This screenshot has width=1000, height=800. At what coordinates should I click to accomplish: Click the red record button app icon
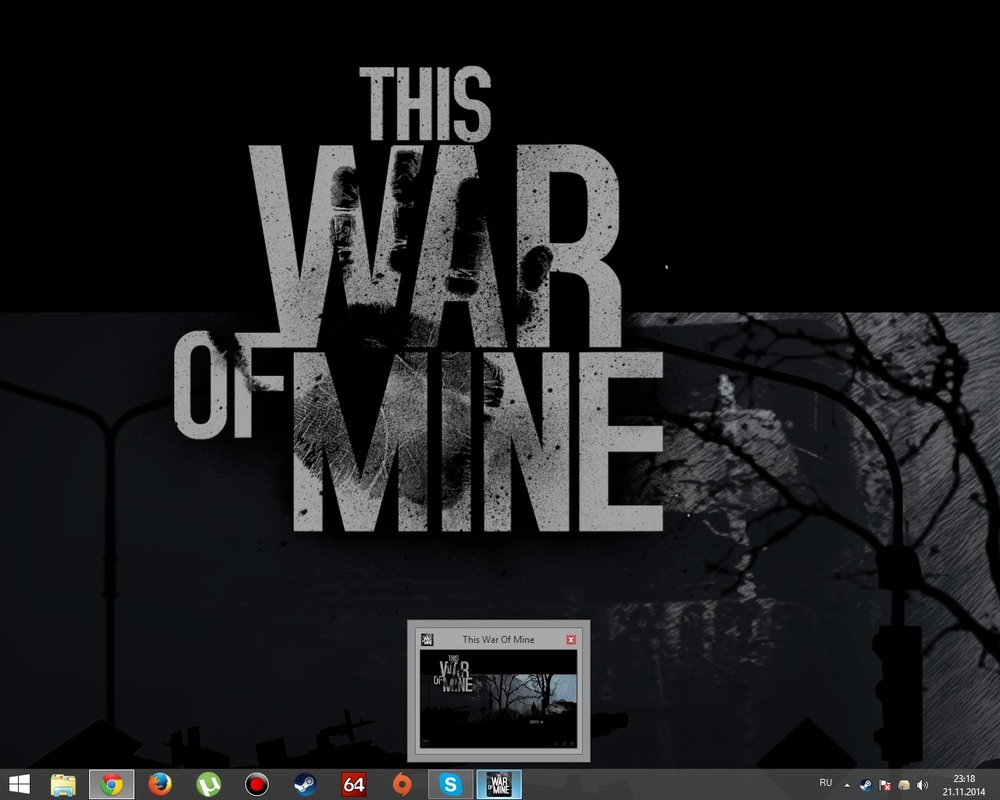(x=257, y=784)
